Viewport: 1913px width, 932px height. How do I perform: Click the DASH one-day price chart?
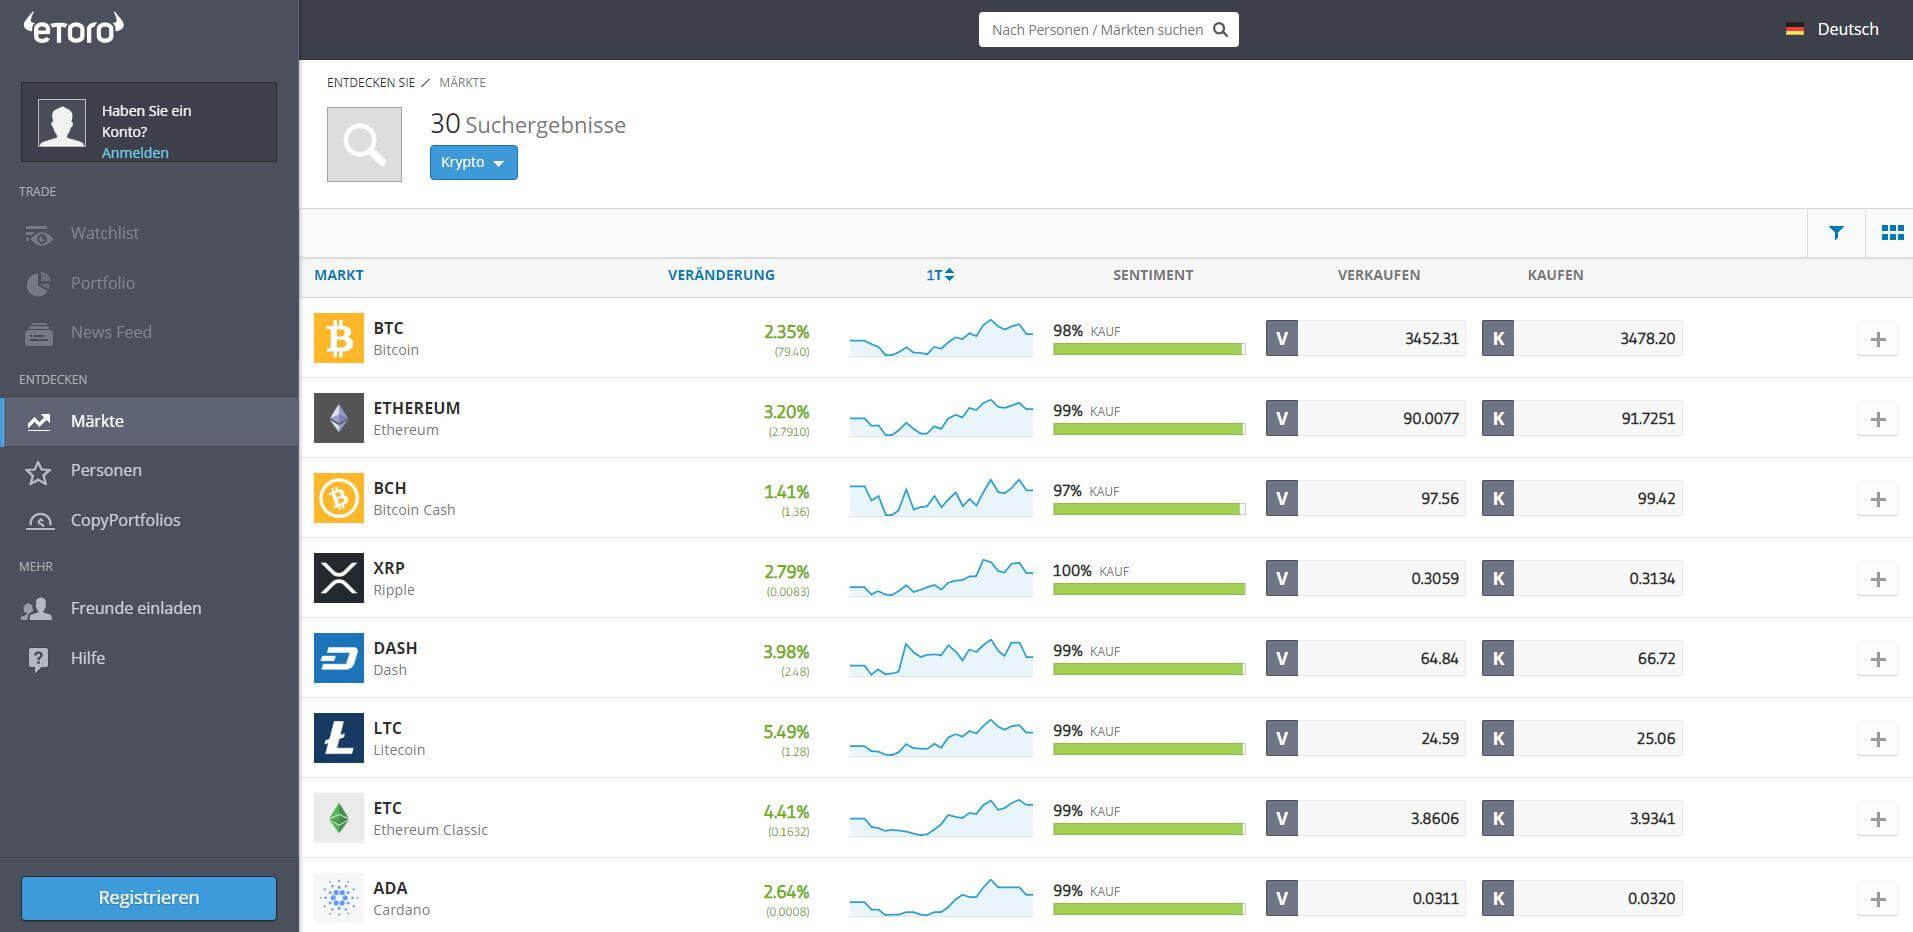(941, 658)
